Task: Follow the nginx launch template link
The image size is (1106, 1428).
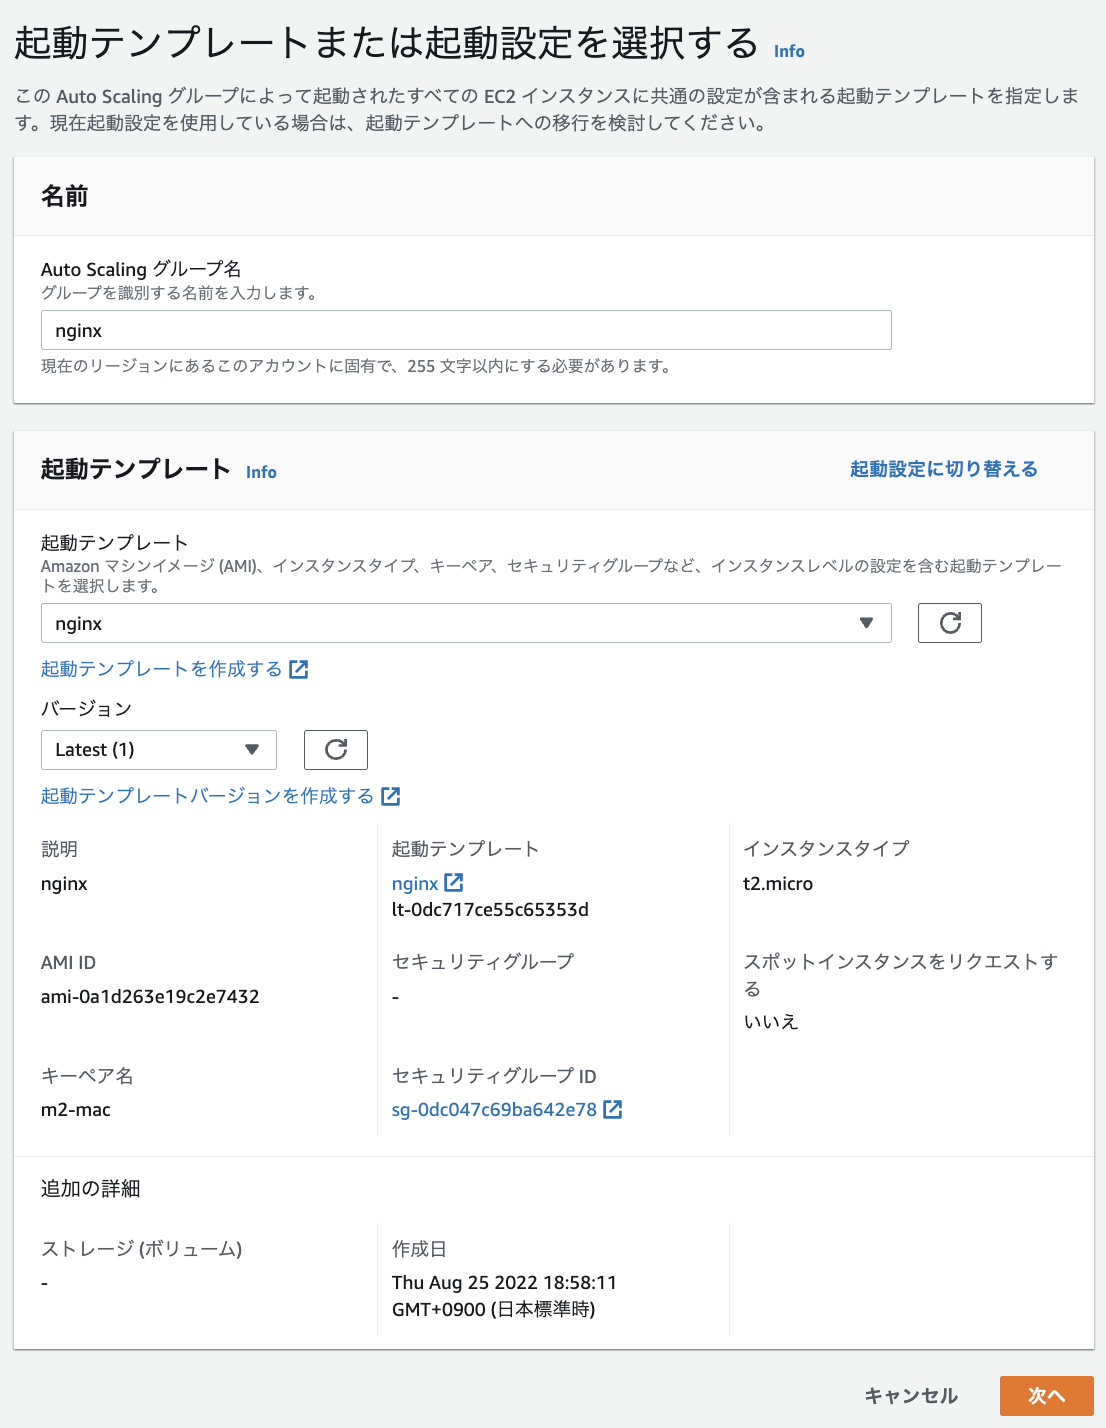Action: pyautogui.click(x=415, y=882)
